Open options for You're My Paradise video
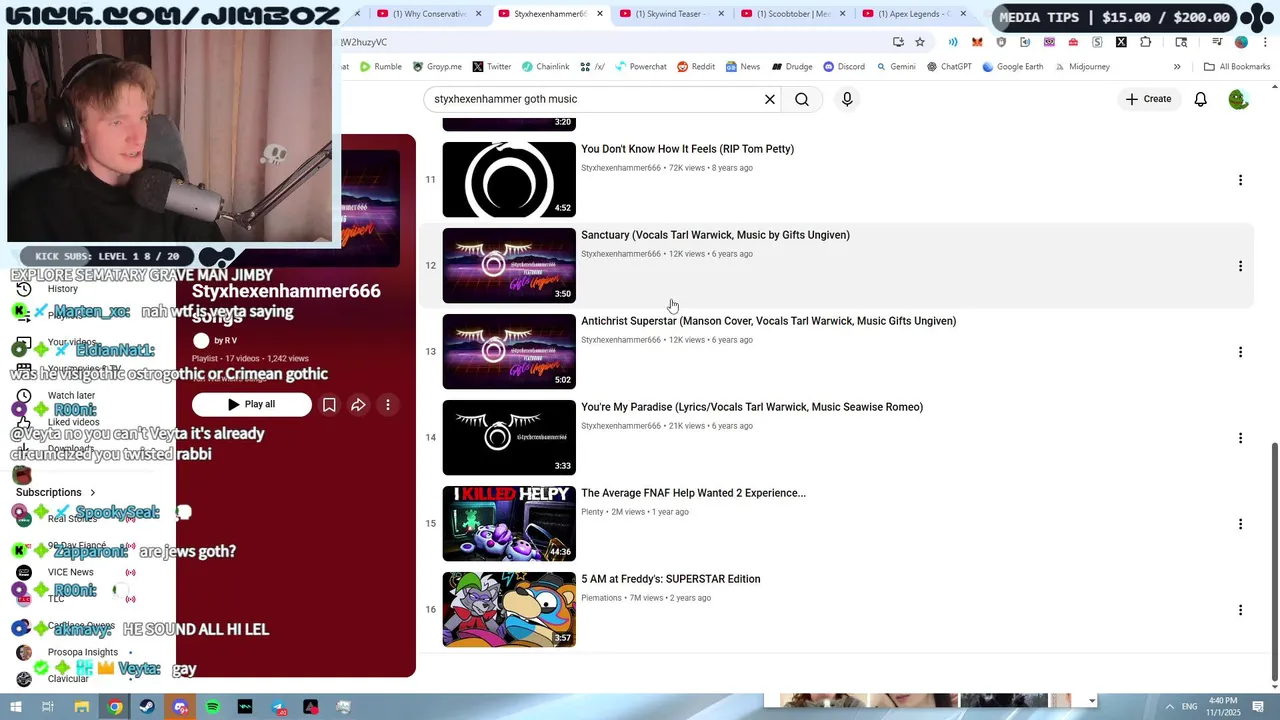Screen dimensions: 1280x720 tap(1240, 438)
